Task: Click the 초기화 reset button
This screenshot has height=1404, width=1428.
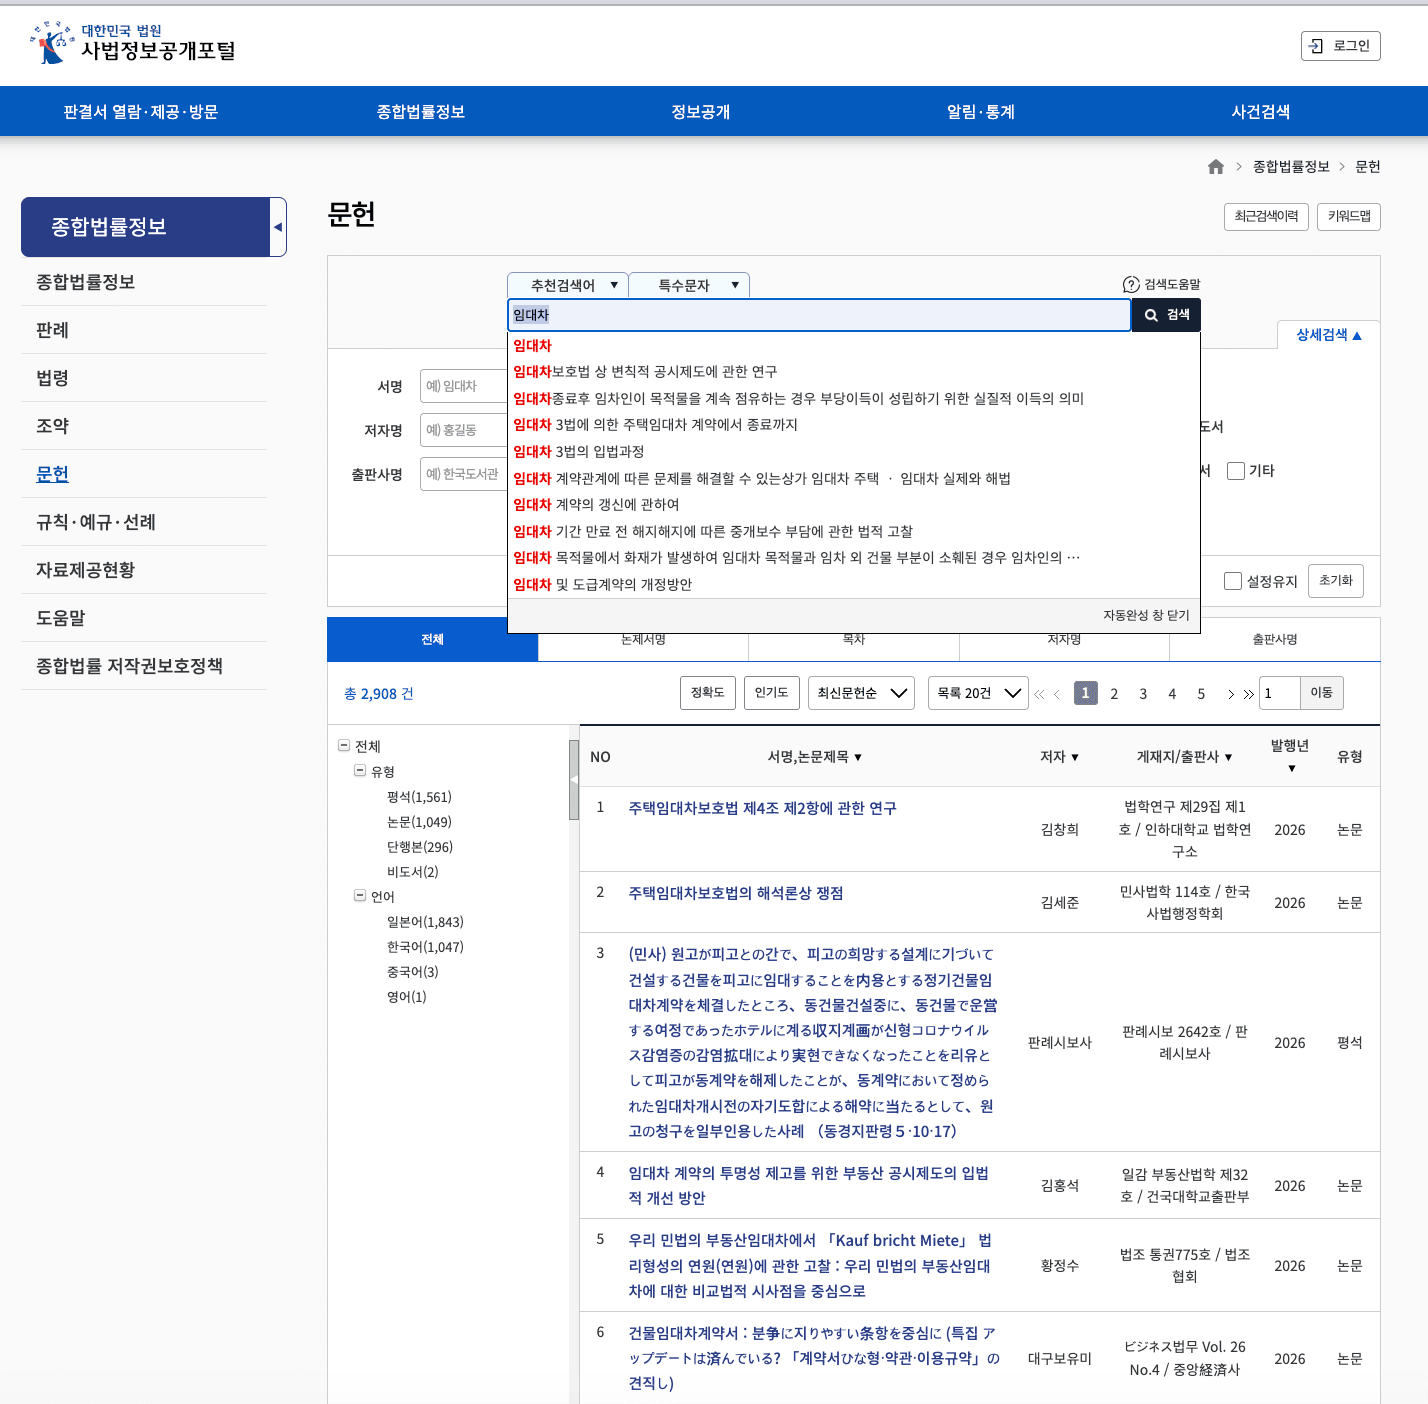Action: [1335, 581]
